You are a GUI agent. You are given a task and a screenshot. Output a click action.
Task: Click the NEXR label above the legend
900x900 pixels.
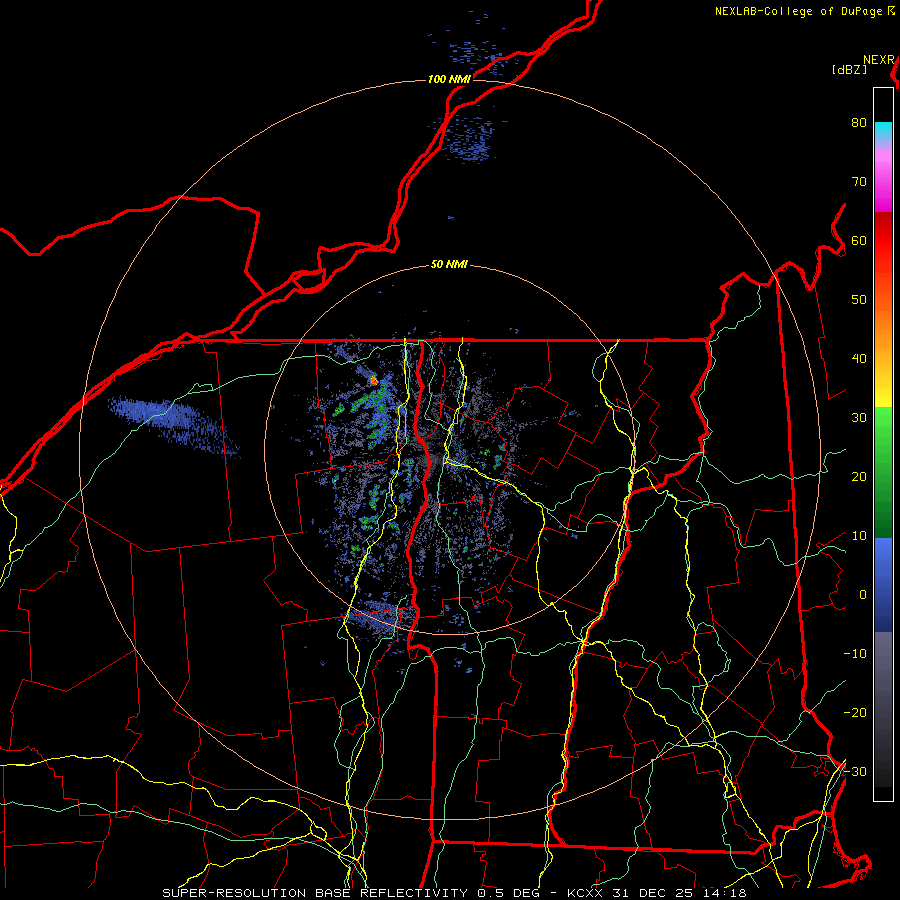[x=879, y=60]
